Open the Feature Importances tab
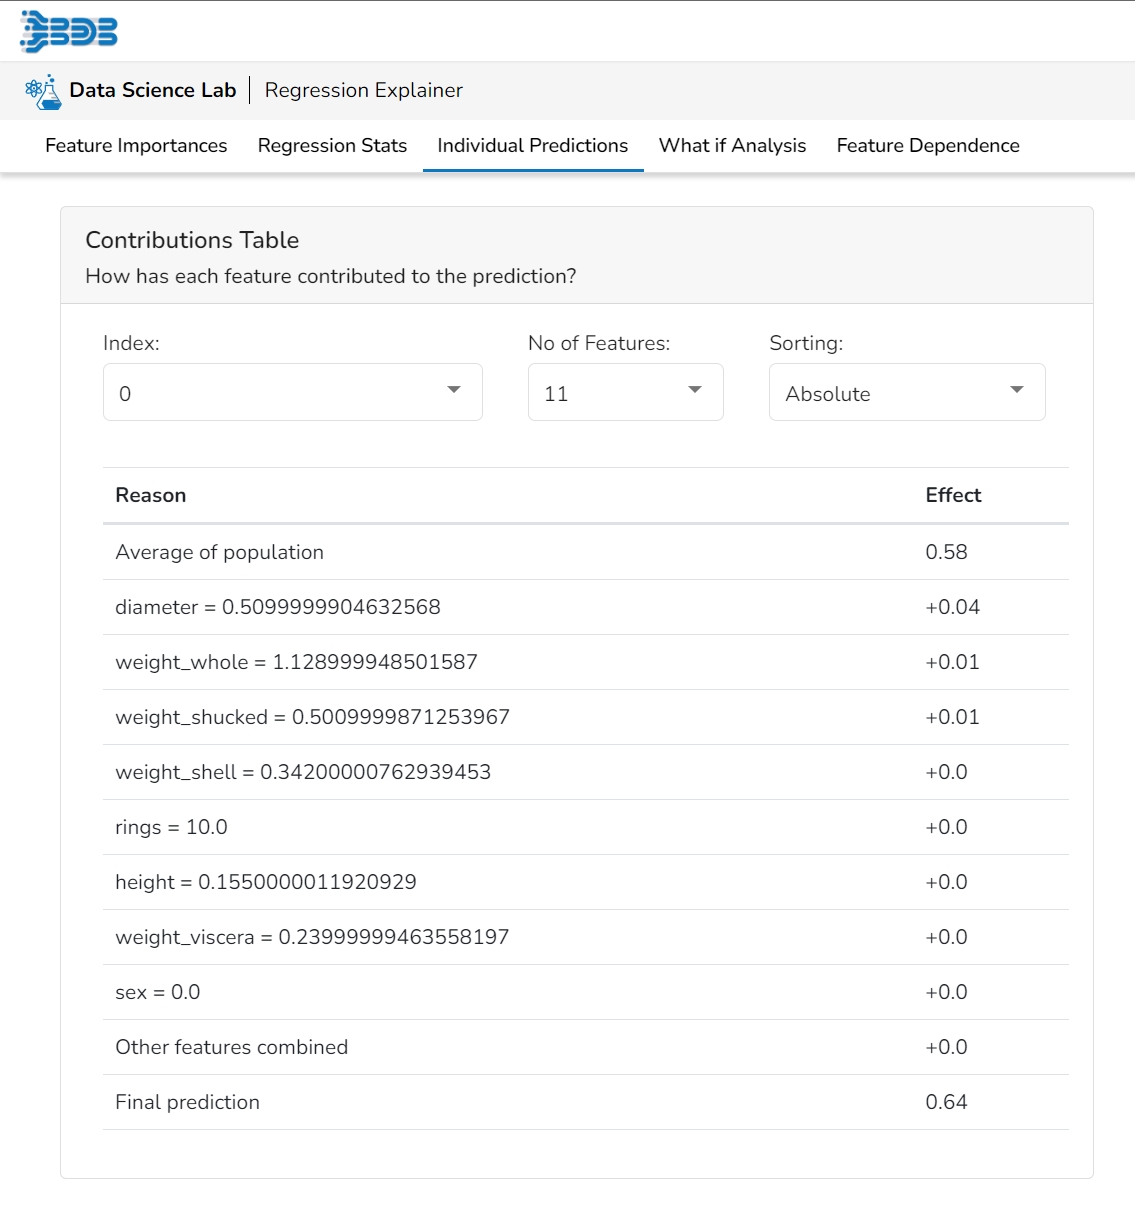1135x1216 pixels. click(x=136, y=146)
